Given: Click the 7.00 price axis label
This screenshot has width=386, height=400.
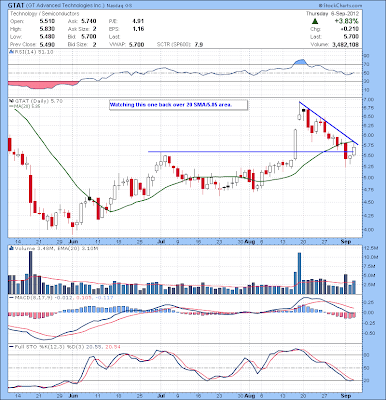Looking at the screenshot, I should click(x=369, y=100).
